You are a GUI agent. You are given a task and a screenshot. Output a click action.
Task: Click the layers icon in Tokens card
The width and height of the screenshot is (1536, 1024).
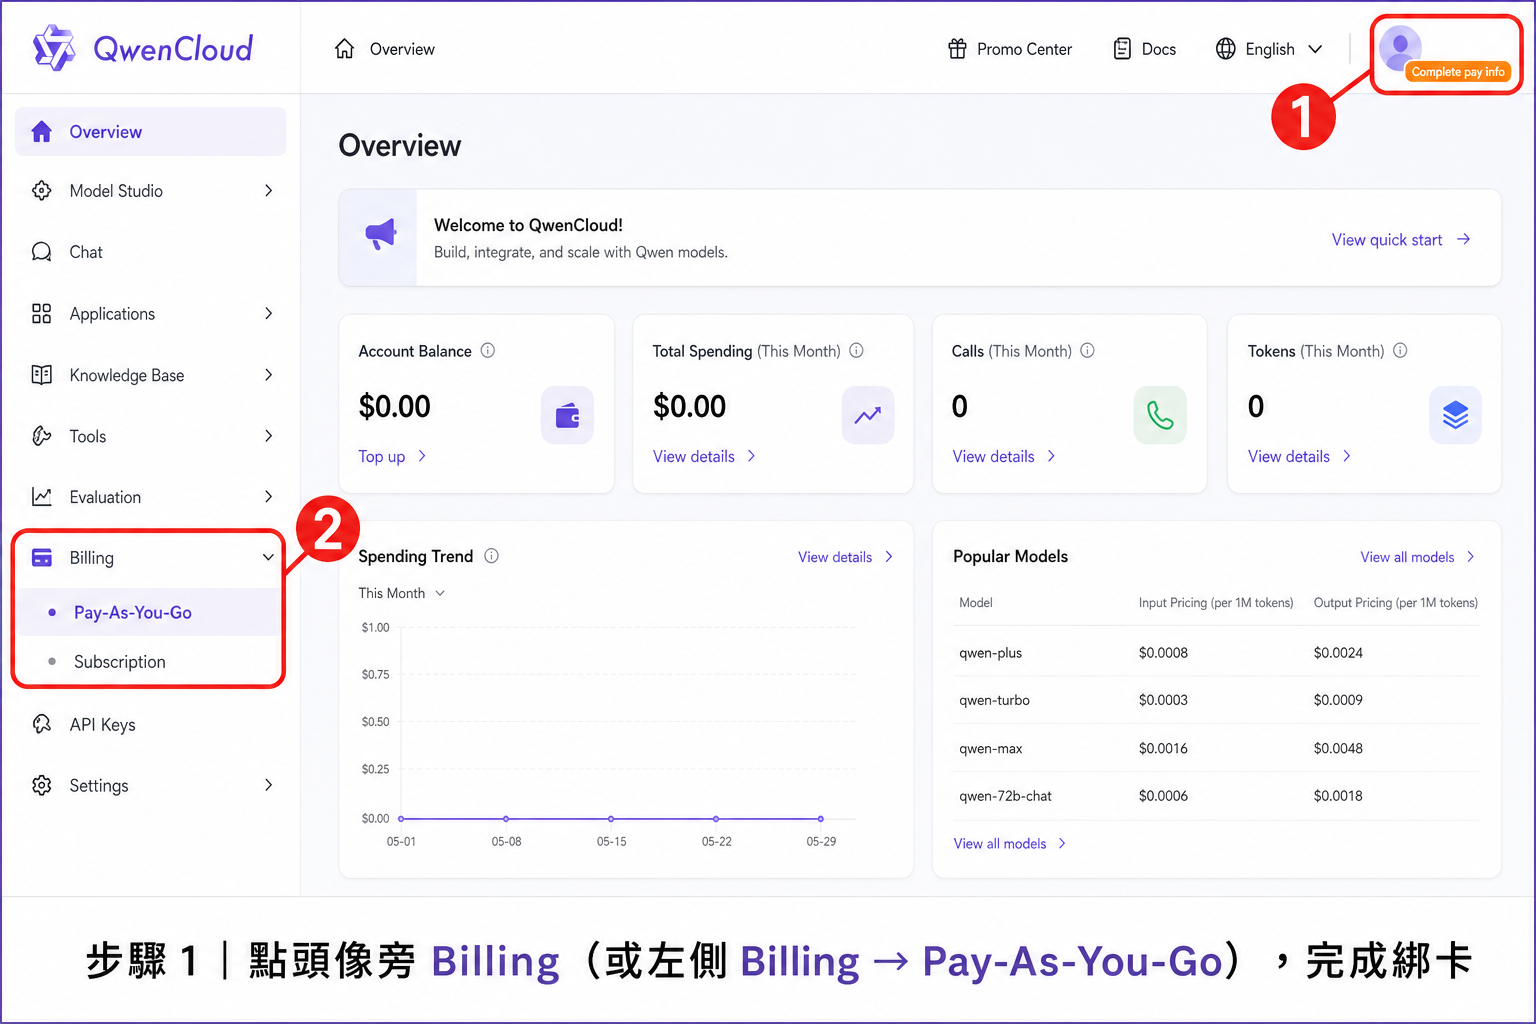click(1455, 415)
